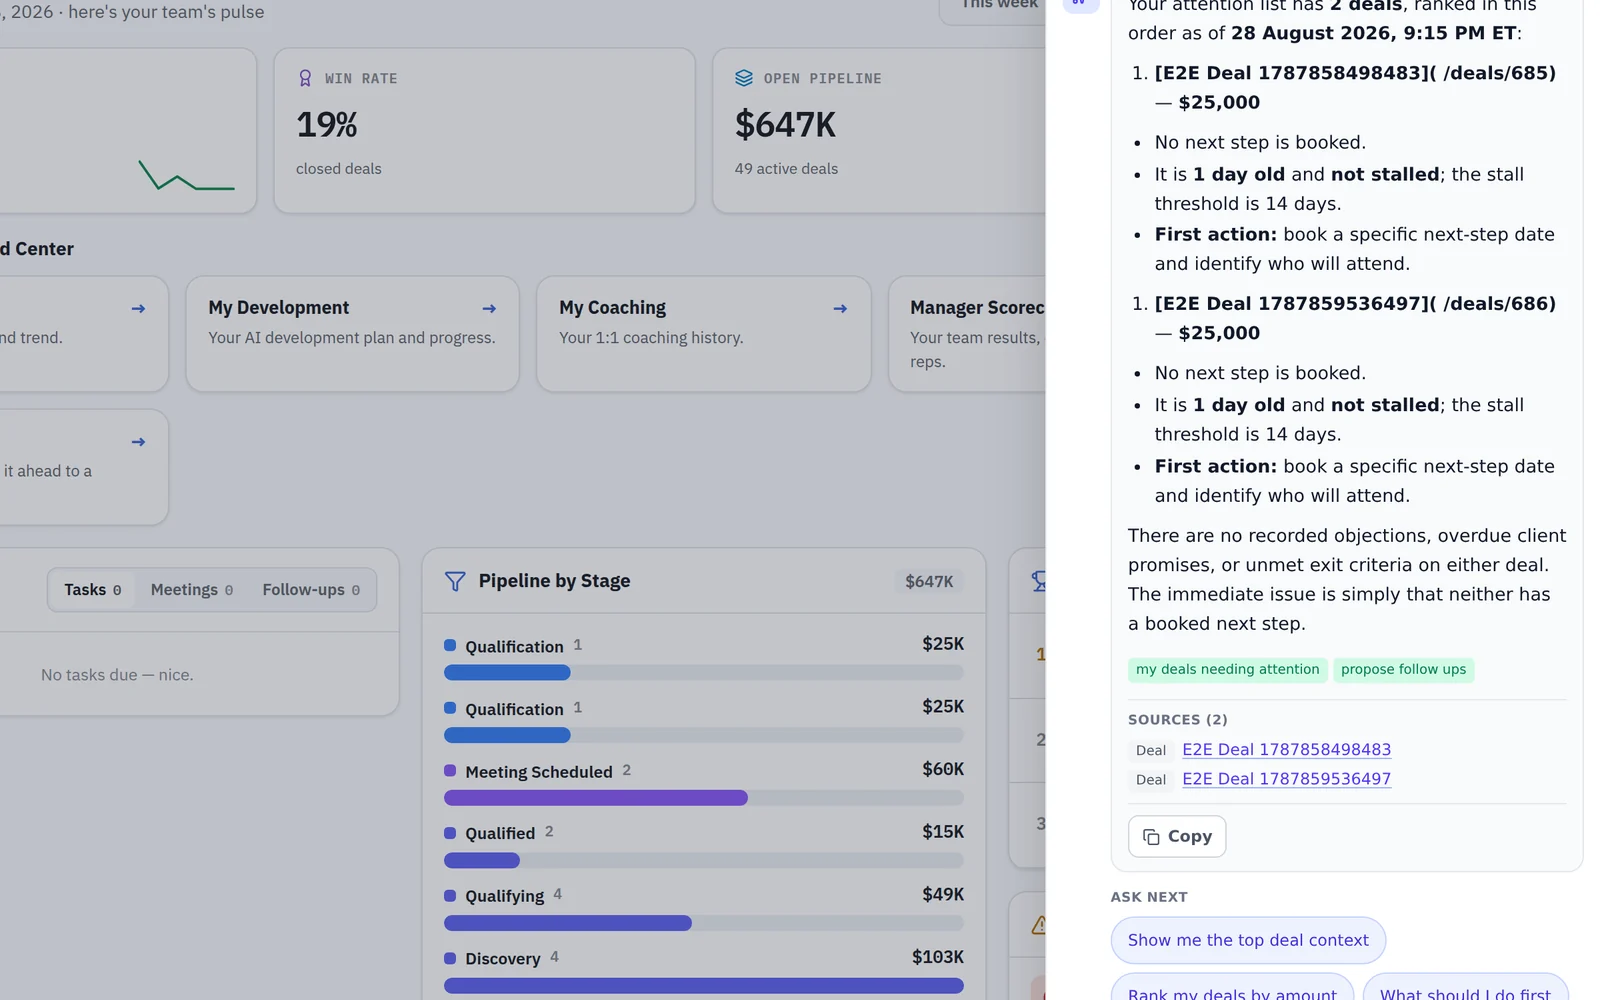Click the '[E2E Deal 1787858498483]( /deals/685)' heading
This screenshot has height=1000, width=1600.
coord(1355,73)
